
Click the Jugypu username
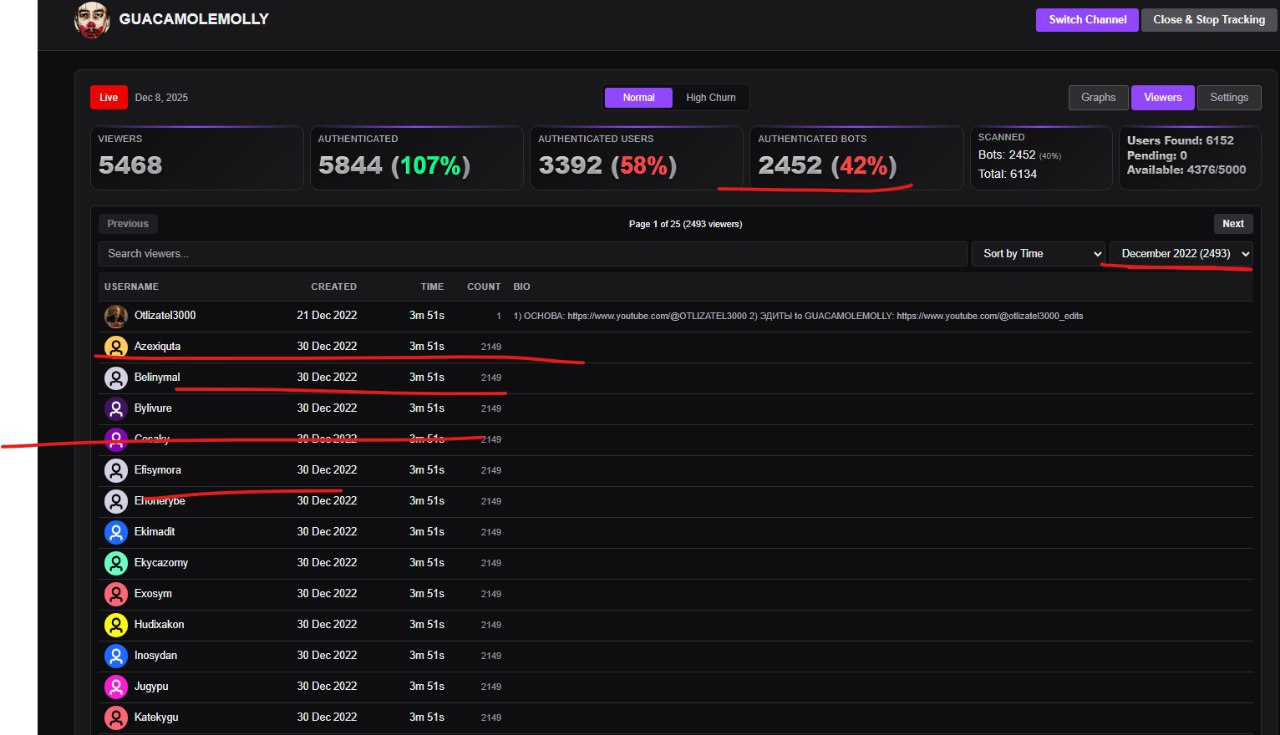[x=153, y=687]
